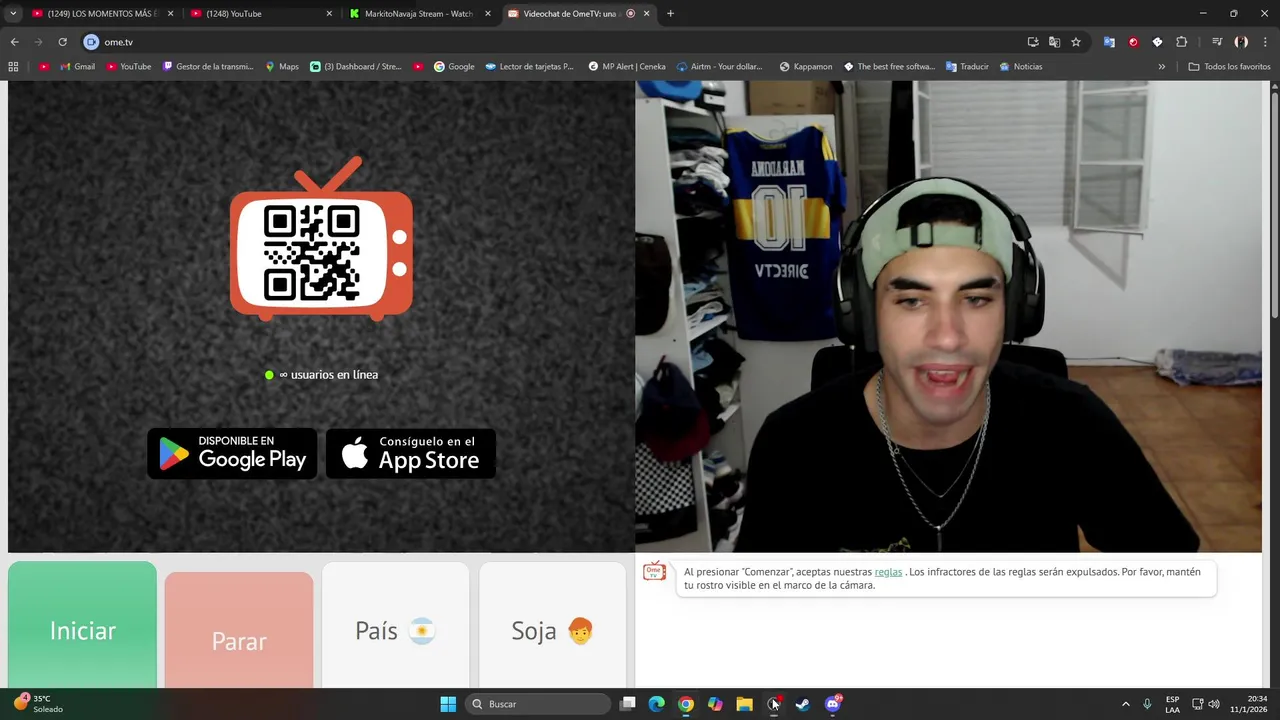
Task: Open the YouTube bookmark
Action: pos(128,67)
